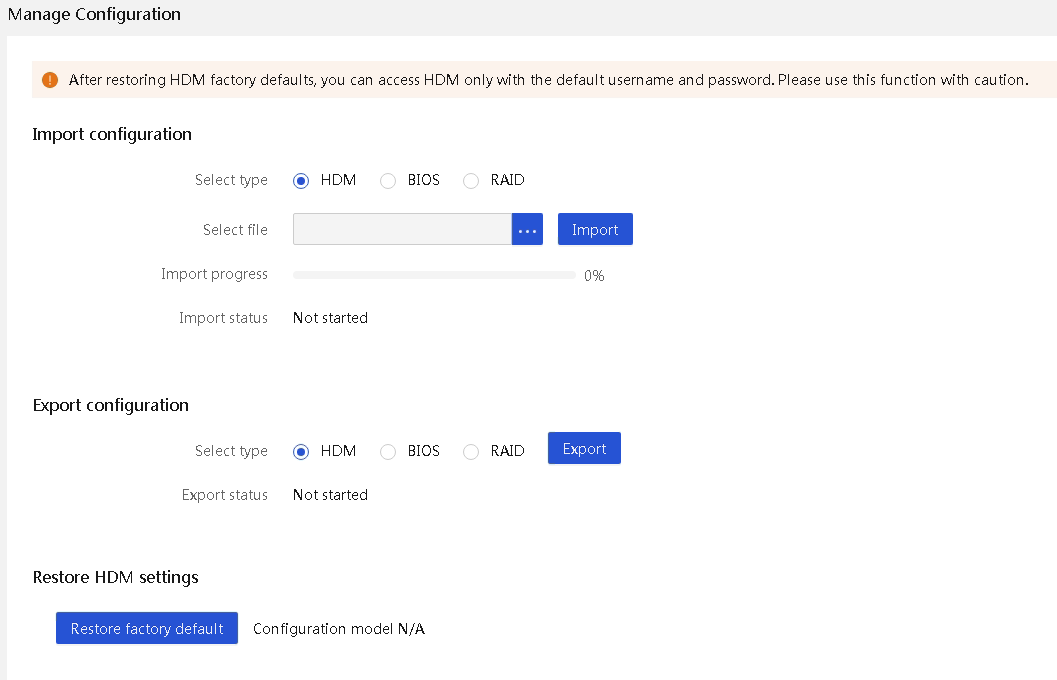Click the Import button
1057x680 pixels.
click(x=595, y=229)
